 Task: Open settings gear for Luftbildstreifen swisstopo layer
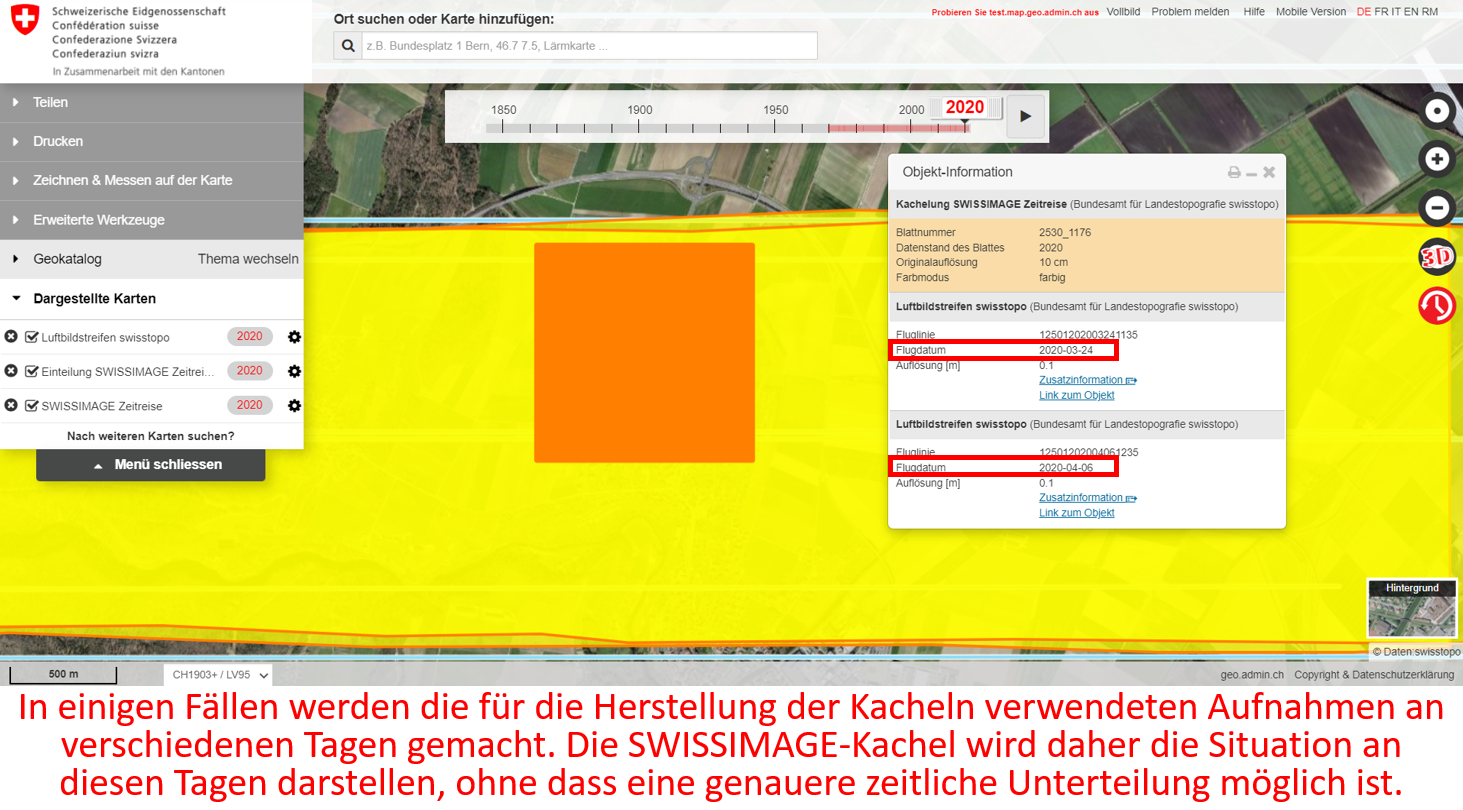click(x=294, y=337)
